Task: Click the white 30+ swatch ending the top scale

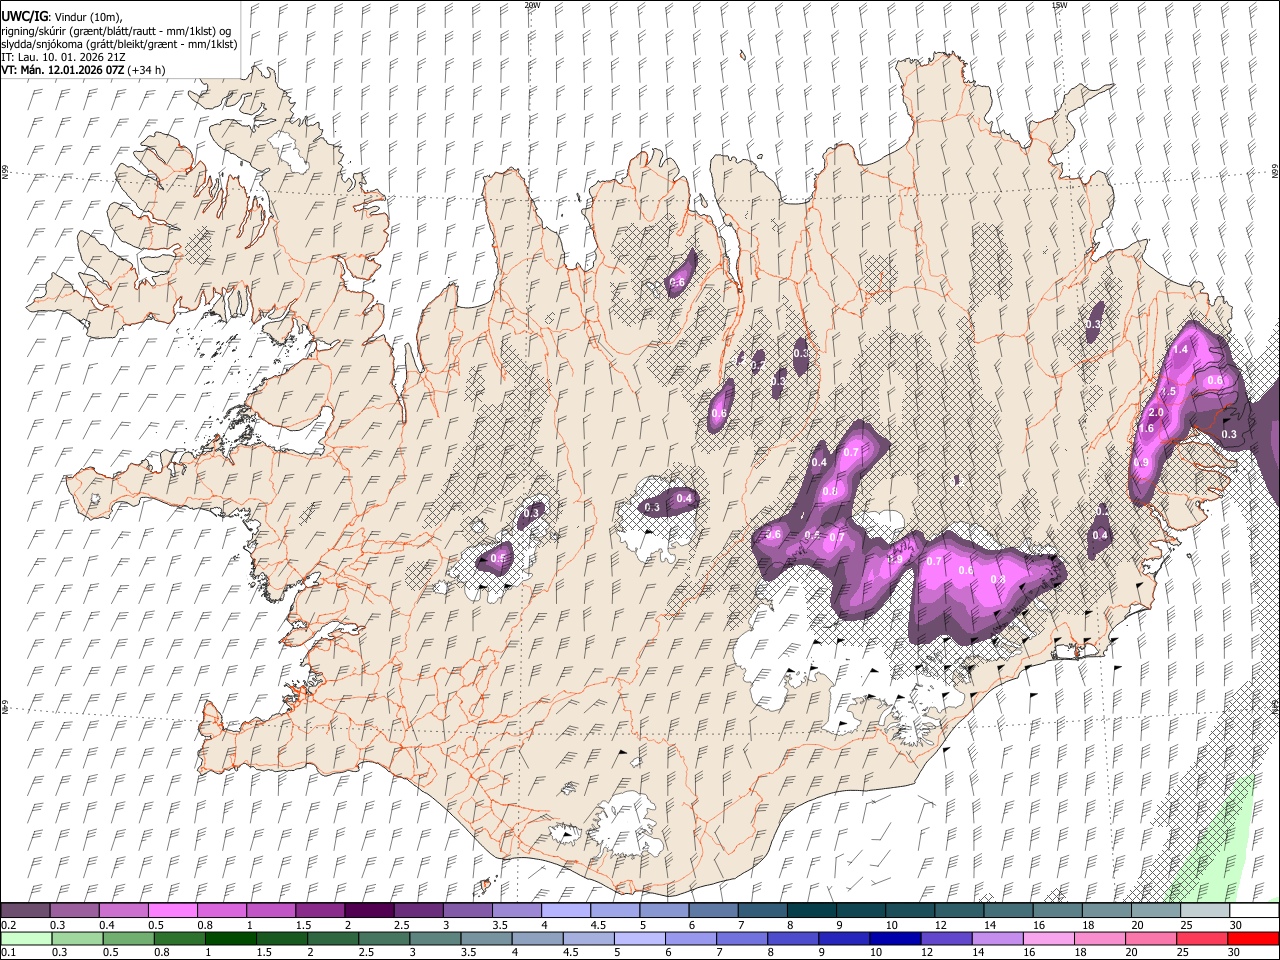Action: pyautogui.click(x=1254, y=910)
